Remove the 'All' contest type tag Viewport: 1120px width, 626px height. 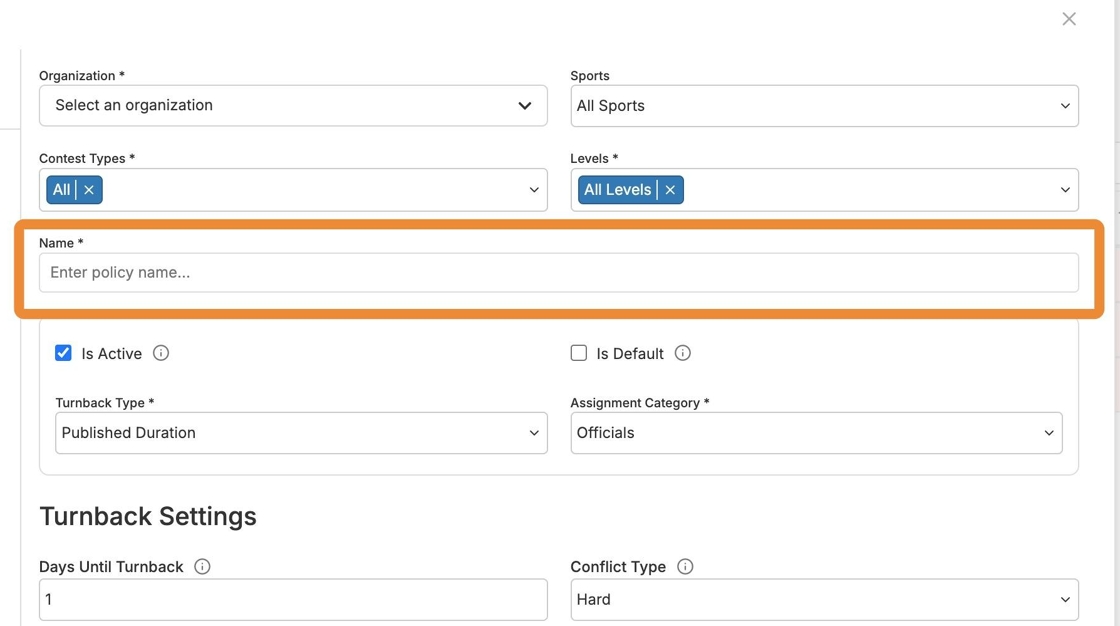[89, 190]
